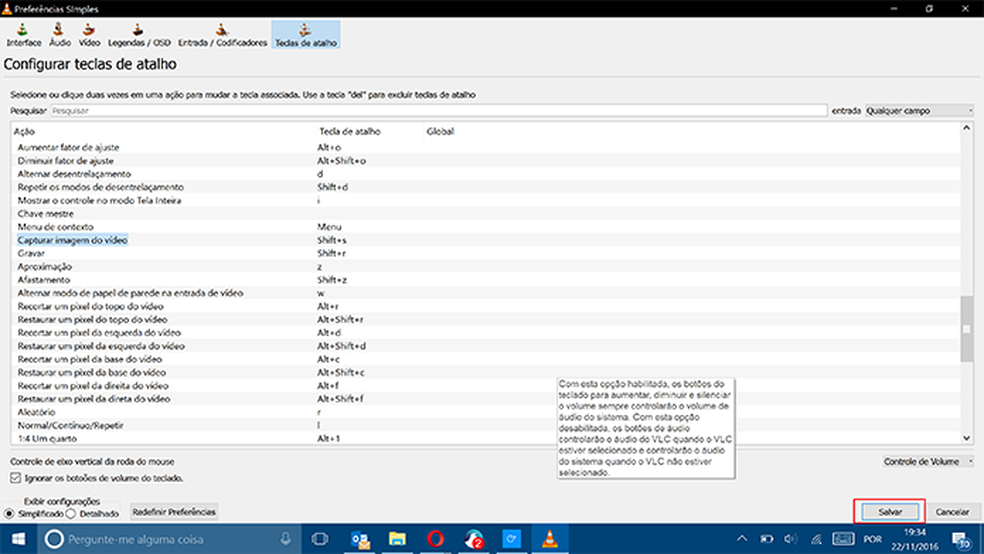Screen dimensions: 984x554
Task: Select the 'Capturar imagem do vídeo' action row
Action: pyautogui.click(x=73, y=240)
